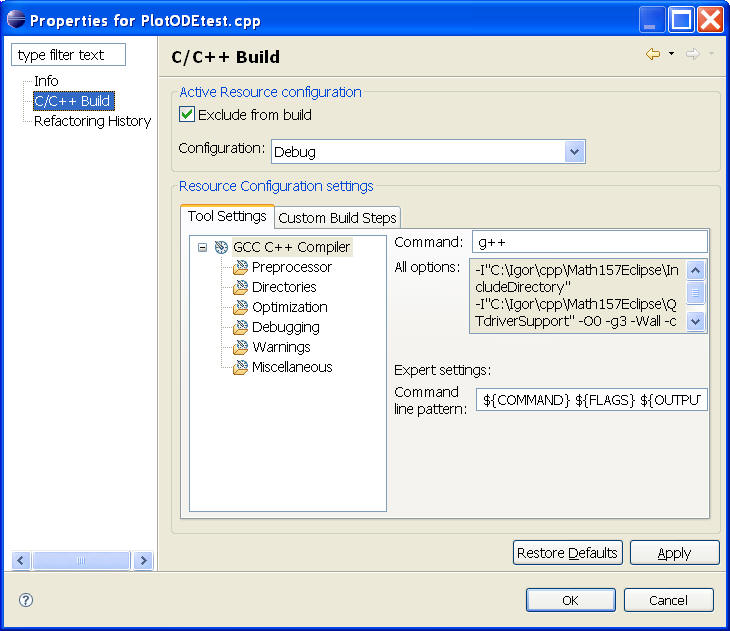Click in the type filter text field
Screen dimensions: 730x631
click(x=69, y=55)
